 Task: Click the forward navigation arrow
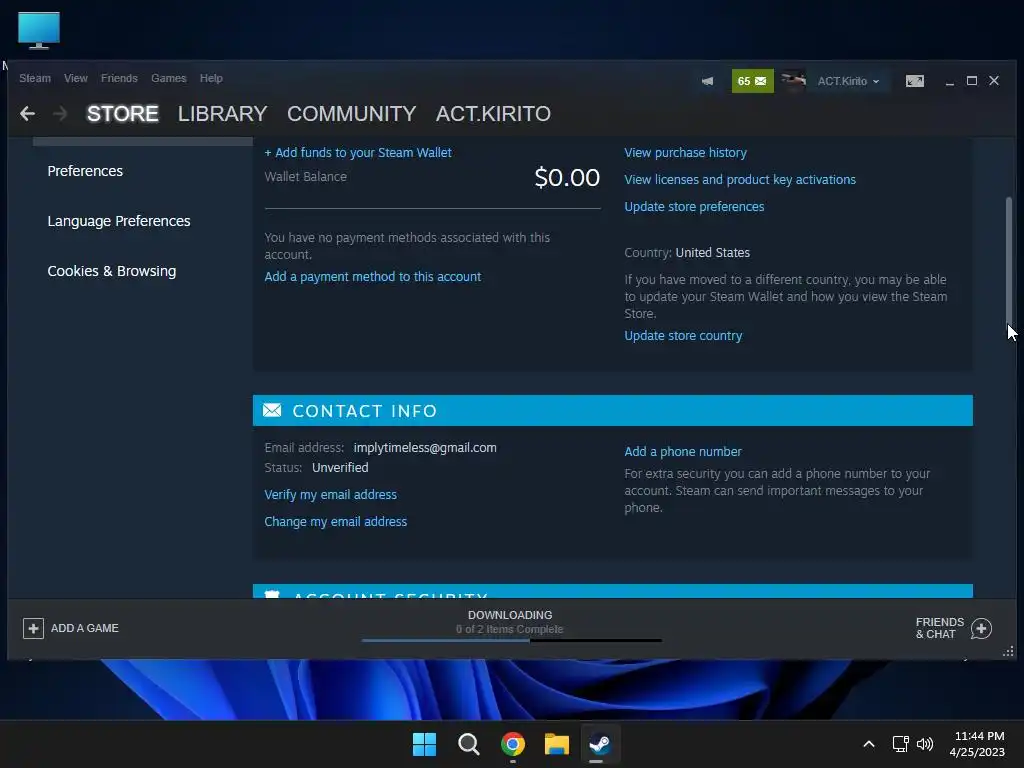tap(60, 114)
